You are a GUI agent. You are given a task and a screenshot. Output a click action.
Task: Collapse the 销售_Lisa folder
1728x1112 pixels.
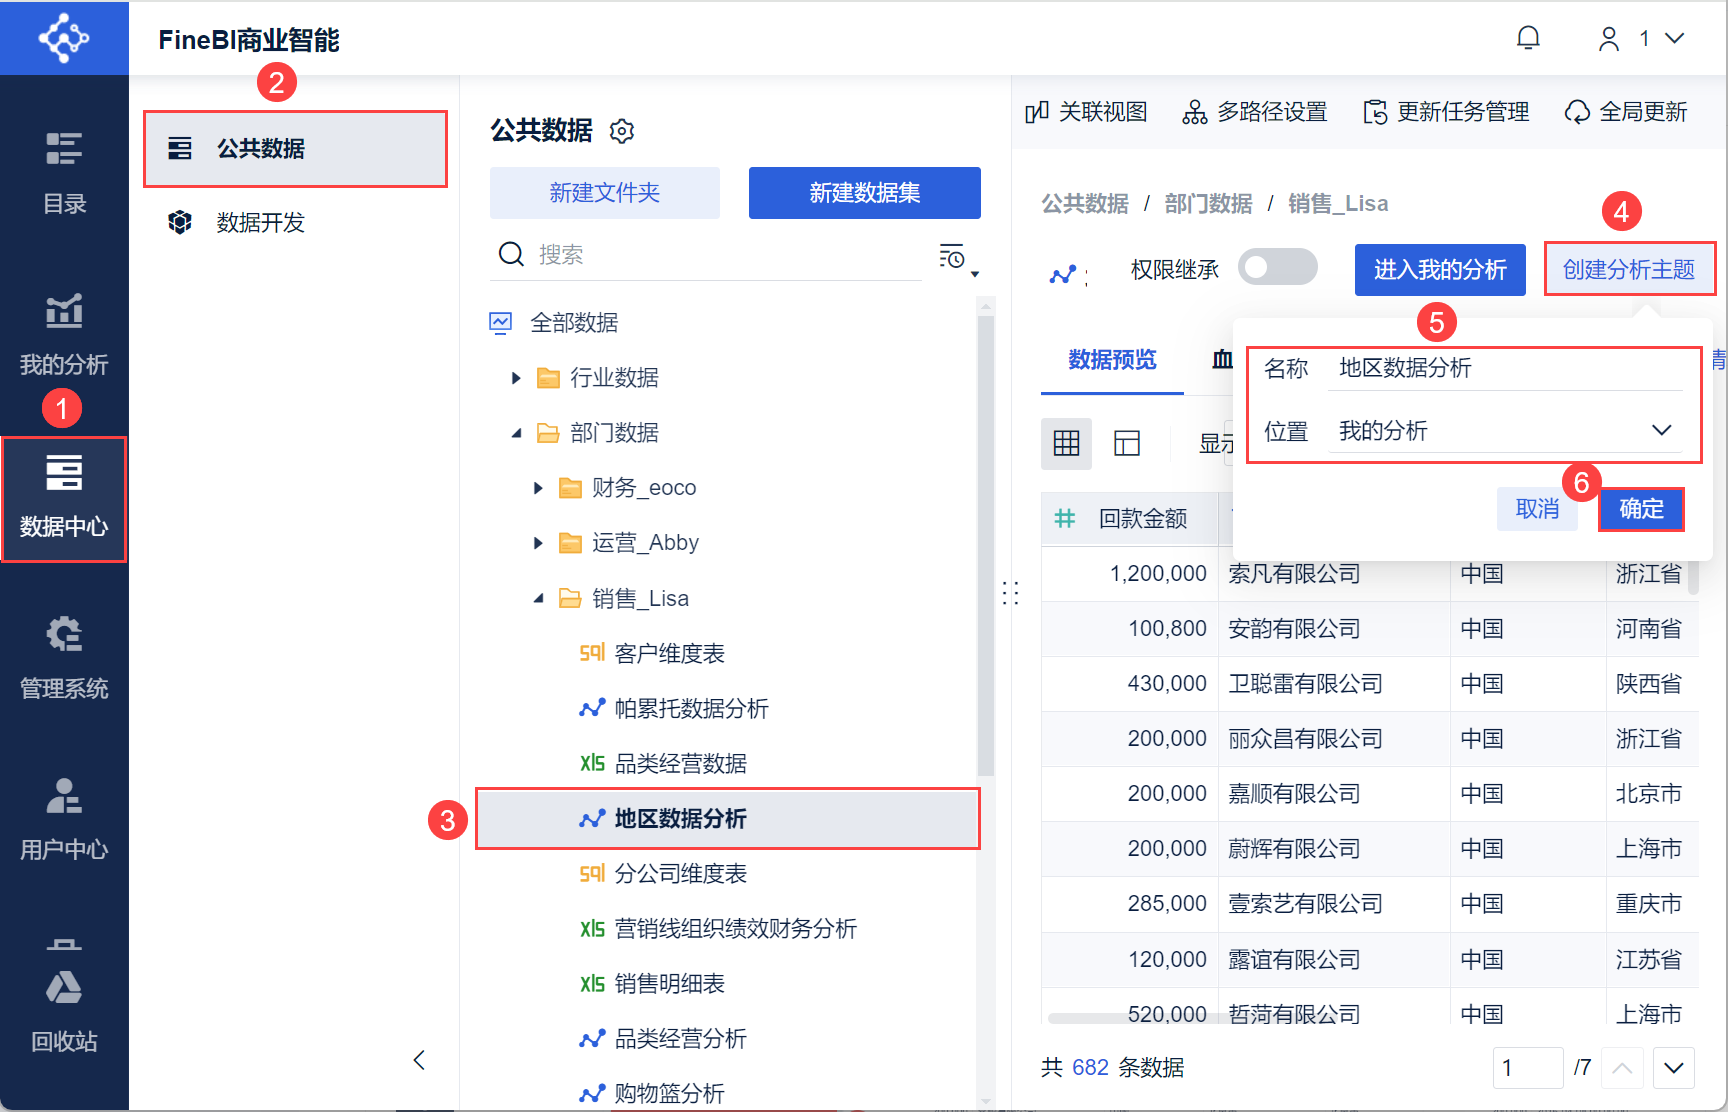coord(538,598)
